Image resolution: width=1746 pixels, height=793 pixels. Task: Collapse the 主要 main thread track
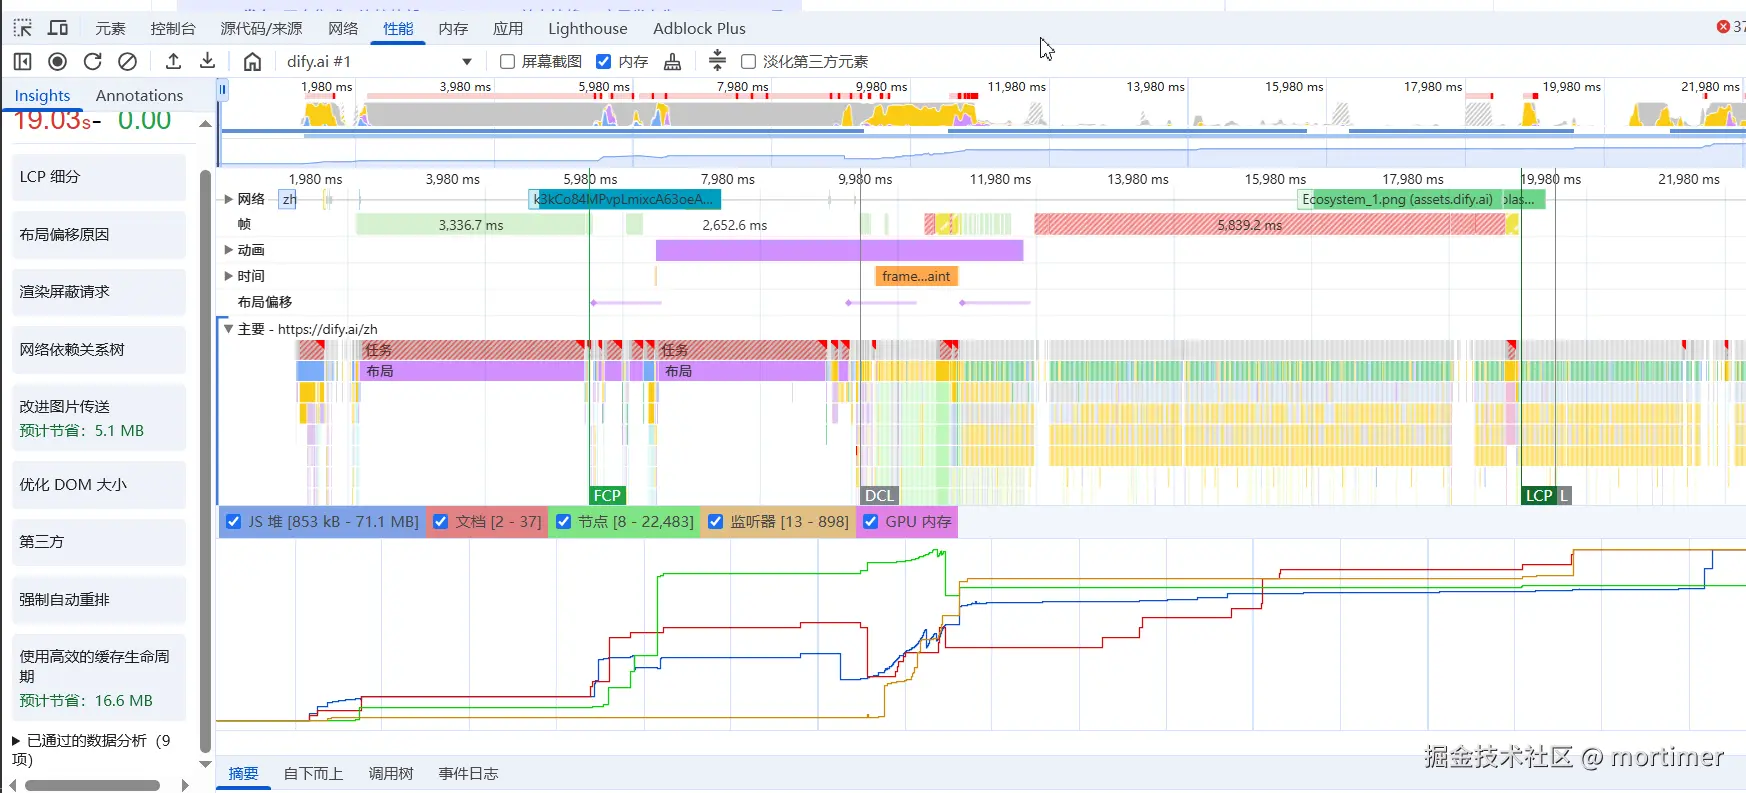229,329
